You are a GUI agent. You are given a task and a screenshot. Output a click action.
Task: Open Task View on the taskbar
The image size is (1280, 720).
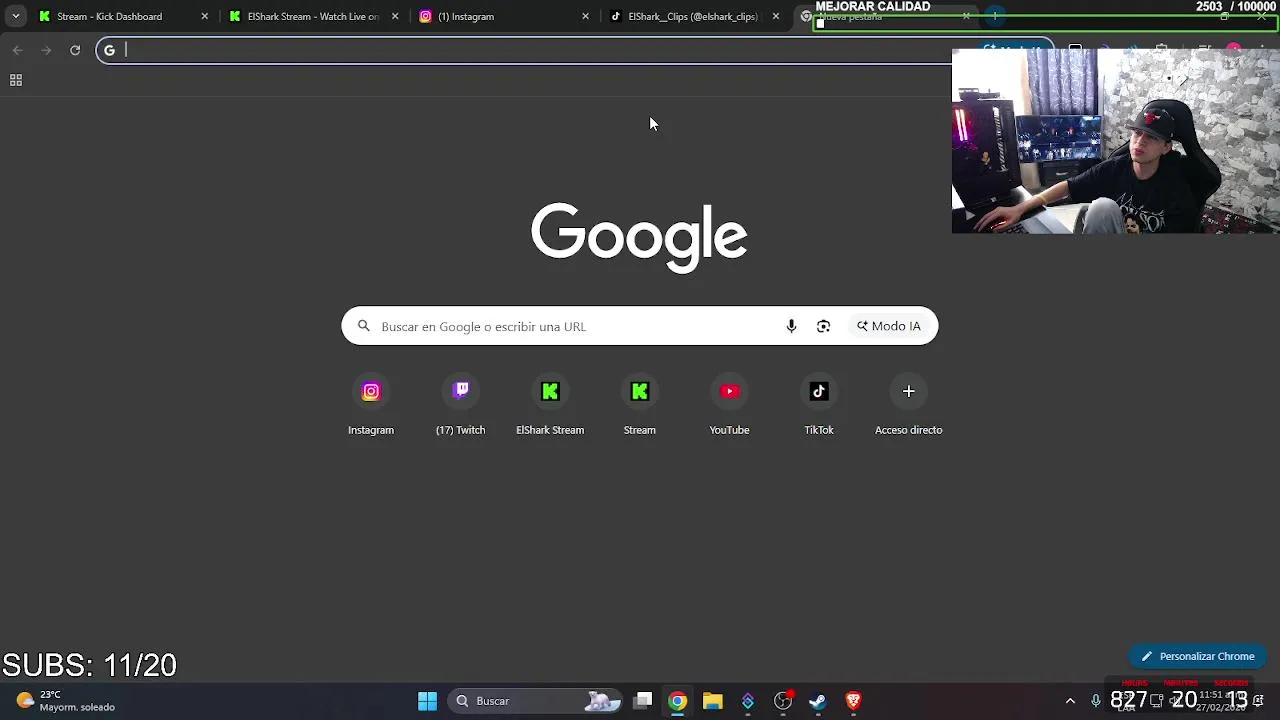pos(643,701)
